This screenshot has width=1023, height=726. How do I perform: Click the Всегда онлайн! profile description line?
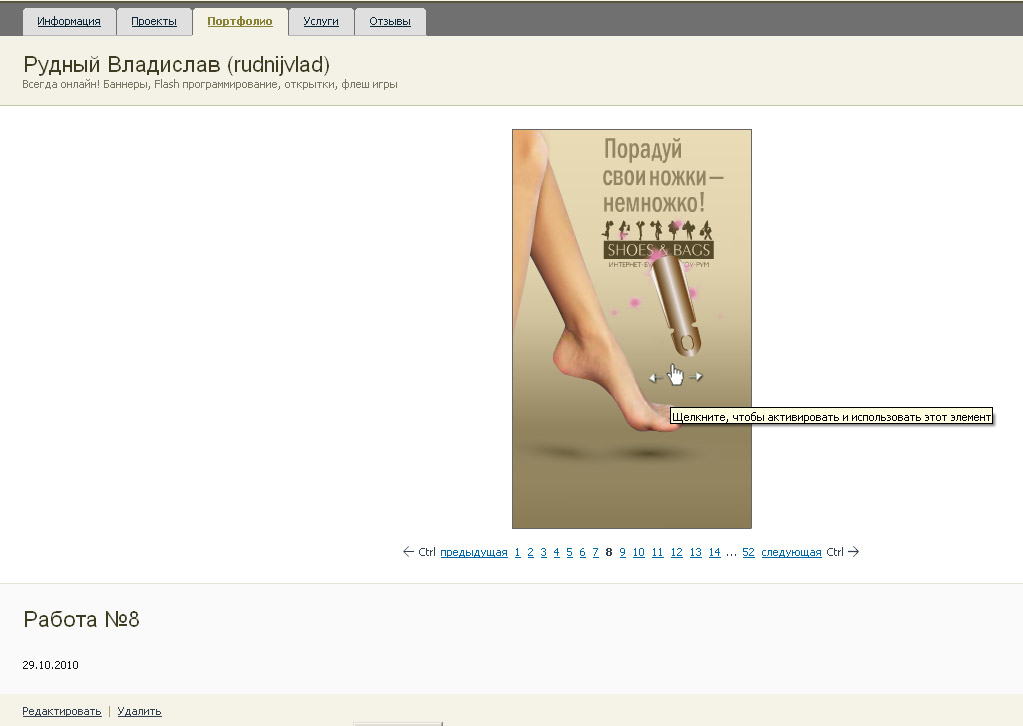tap(209, 84)
